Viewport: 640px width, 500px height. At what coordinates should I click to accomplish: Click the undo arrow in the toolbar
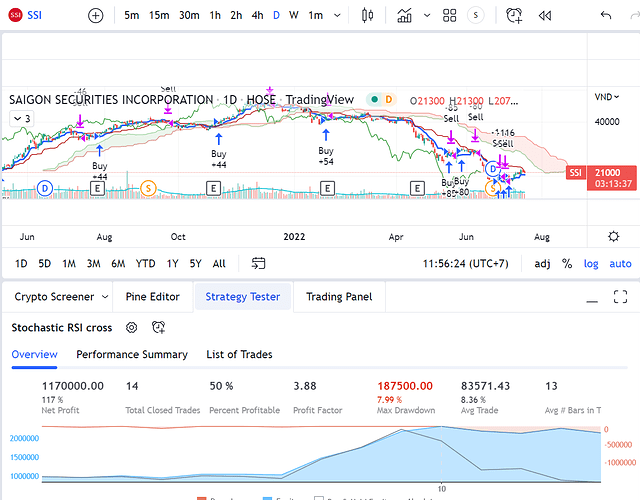pos(606,15)
